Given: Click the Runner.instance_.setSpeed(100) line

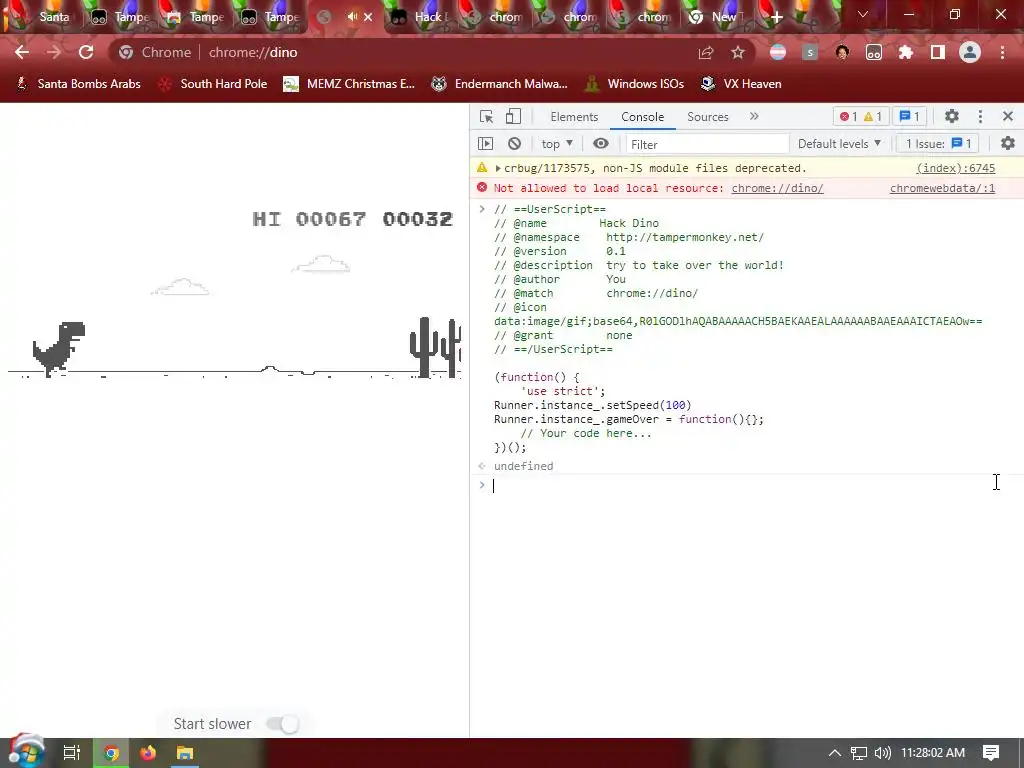Looking at the screenshot, I should [592, 405].
